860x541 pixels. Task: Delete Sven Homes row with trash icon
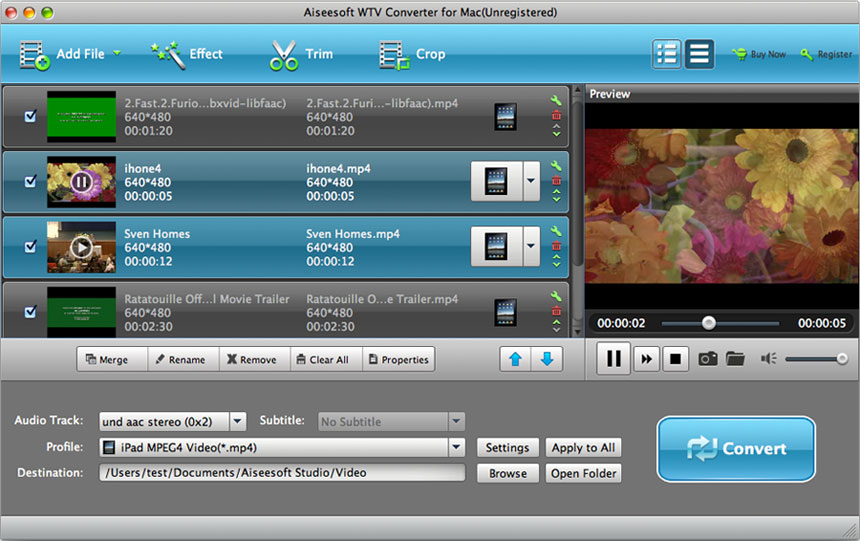tap(556, 246)
